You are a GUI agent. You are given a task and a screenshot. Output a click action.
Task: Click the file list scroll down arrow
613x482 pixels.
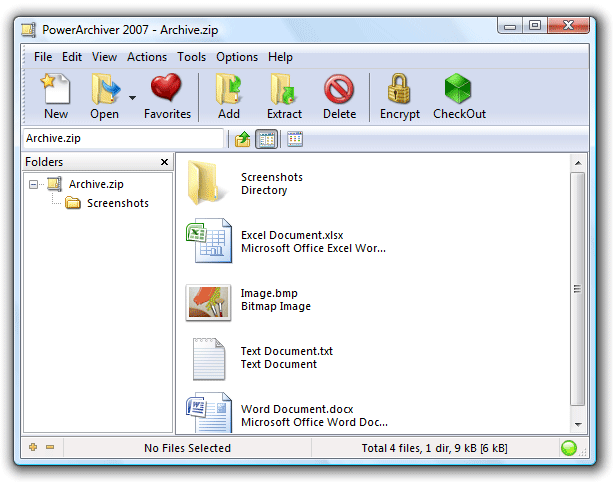click(578, 425)
